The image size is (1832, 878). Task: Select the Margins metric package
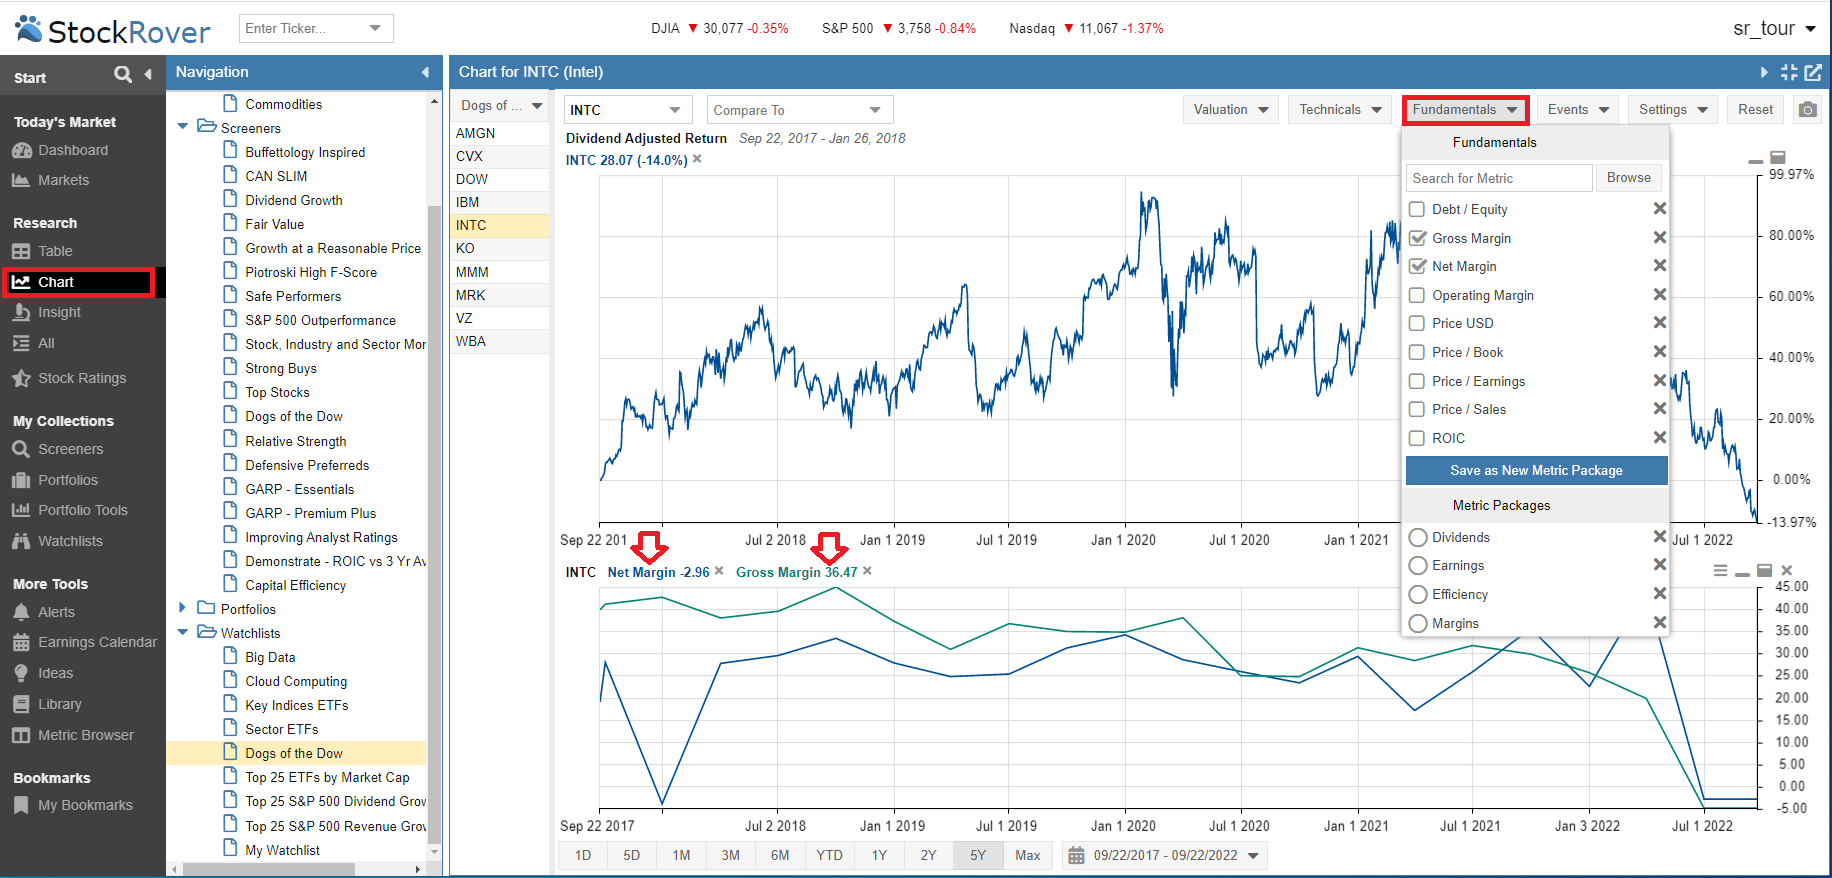pos(1418,623)
